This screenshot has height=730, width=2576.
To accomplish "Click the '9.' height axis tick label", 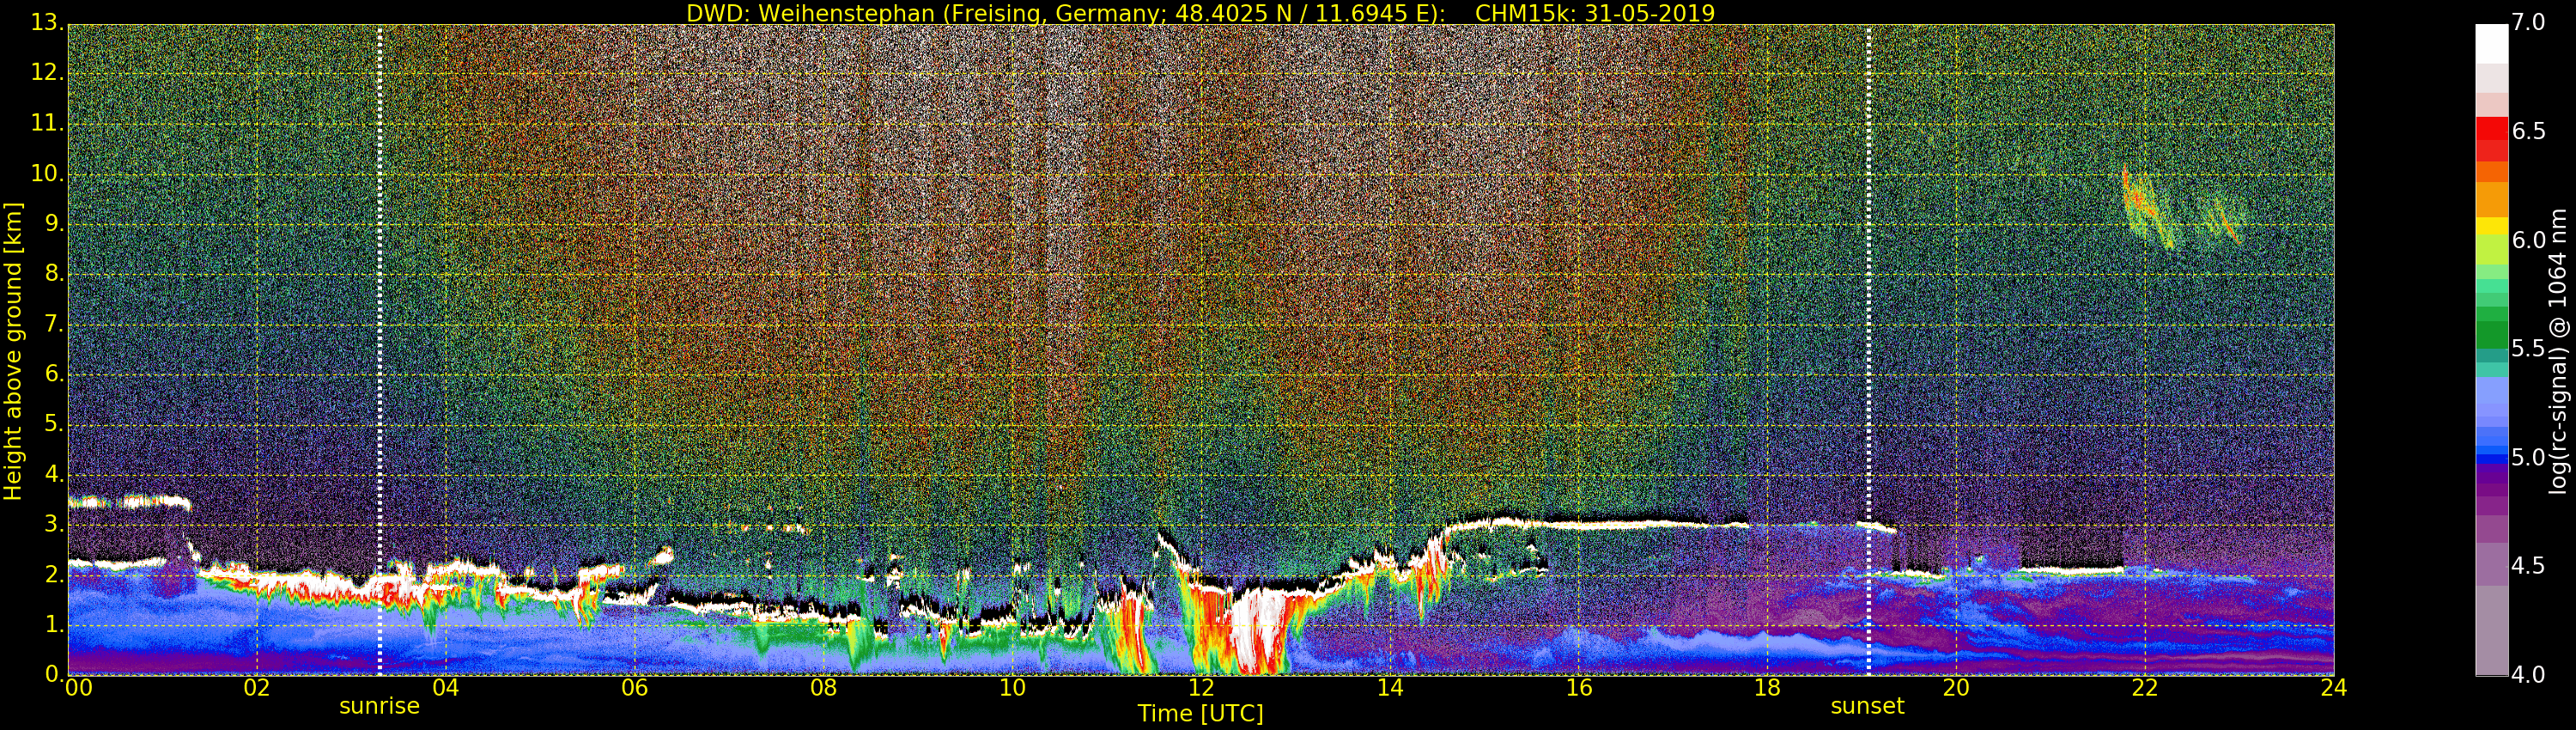I will tap(54, 223).
